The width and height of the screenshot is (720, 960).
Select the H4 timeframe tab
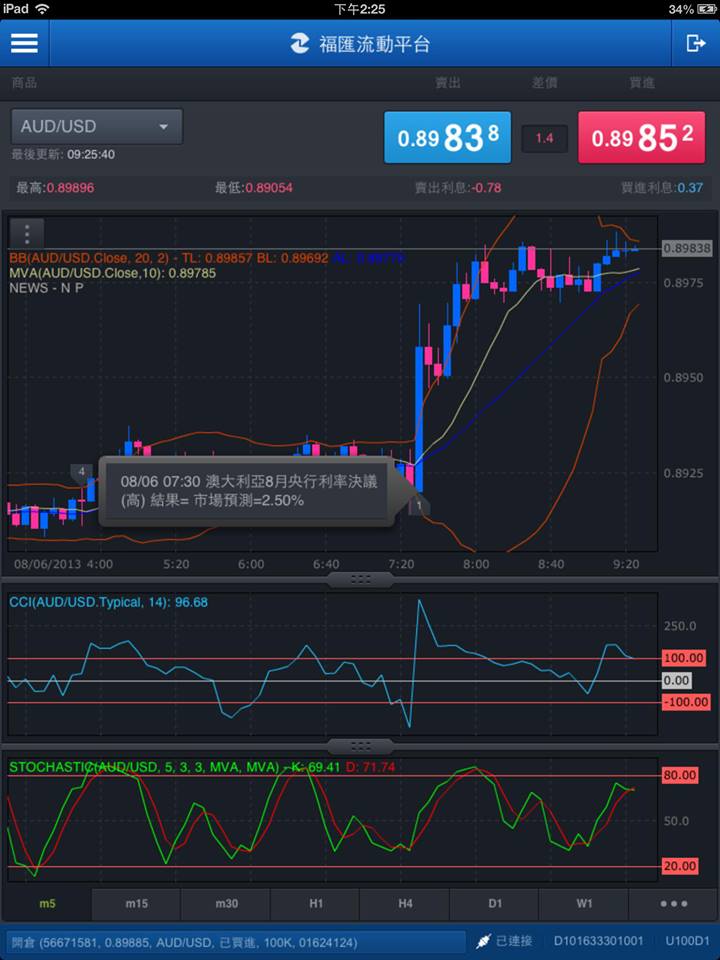click(405, 904)
